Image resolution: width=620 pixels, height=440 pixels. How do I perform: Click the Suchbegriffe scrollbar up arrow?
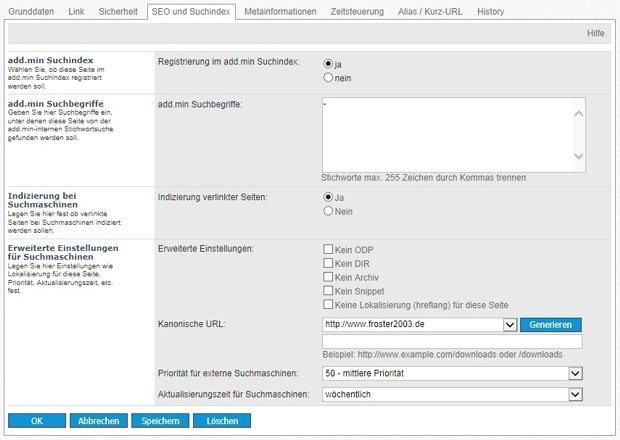tap(578, 114)
